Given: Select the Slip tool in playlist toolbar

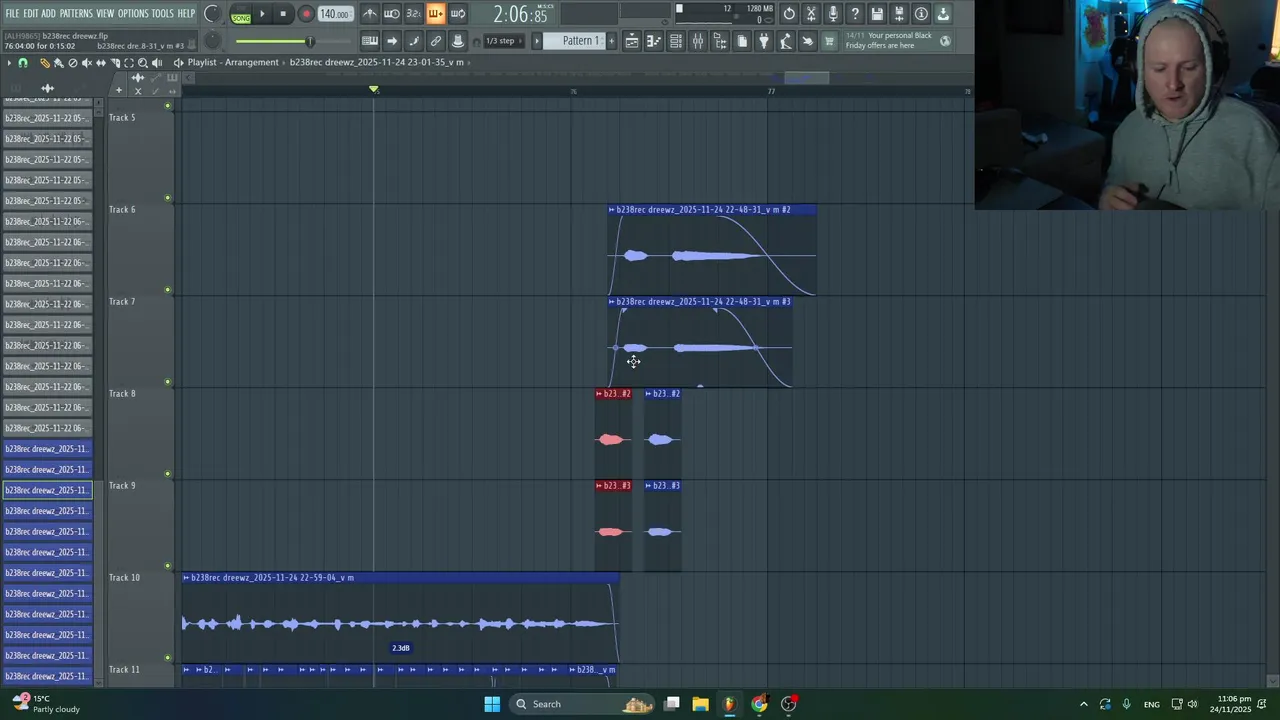Looking at the screenshot, I should tap(100, 63).
